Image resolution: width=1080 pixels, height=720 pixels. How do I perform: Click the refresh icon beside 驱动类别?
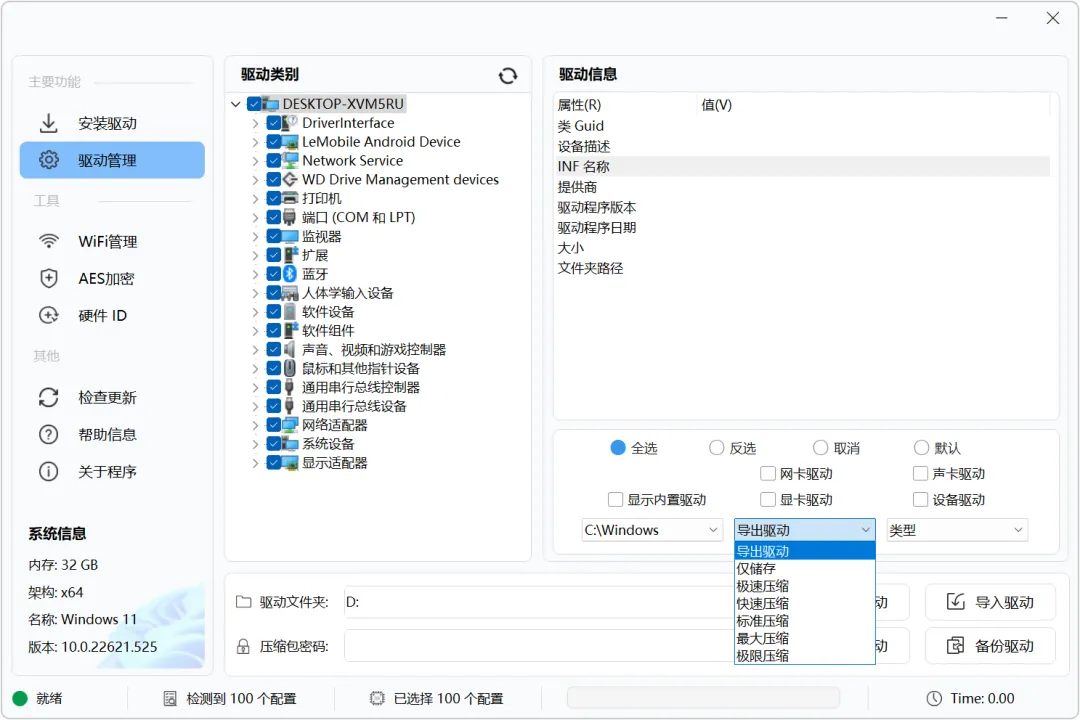pyautogui.click(x=508, y=76)
